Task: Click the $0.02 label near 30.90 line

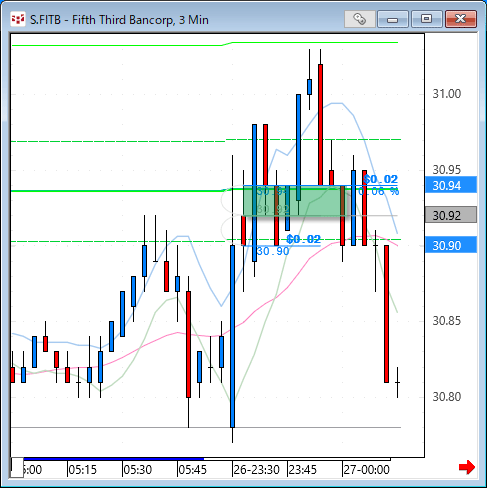Action: point(303,239)
